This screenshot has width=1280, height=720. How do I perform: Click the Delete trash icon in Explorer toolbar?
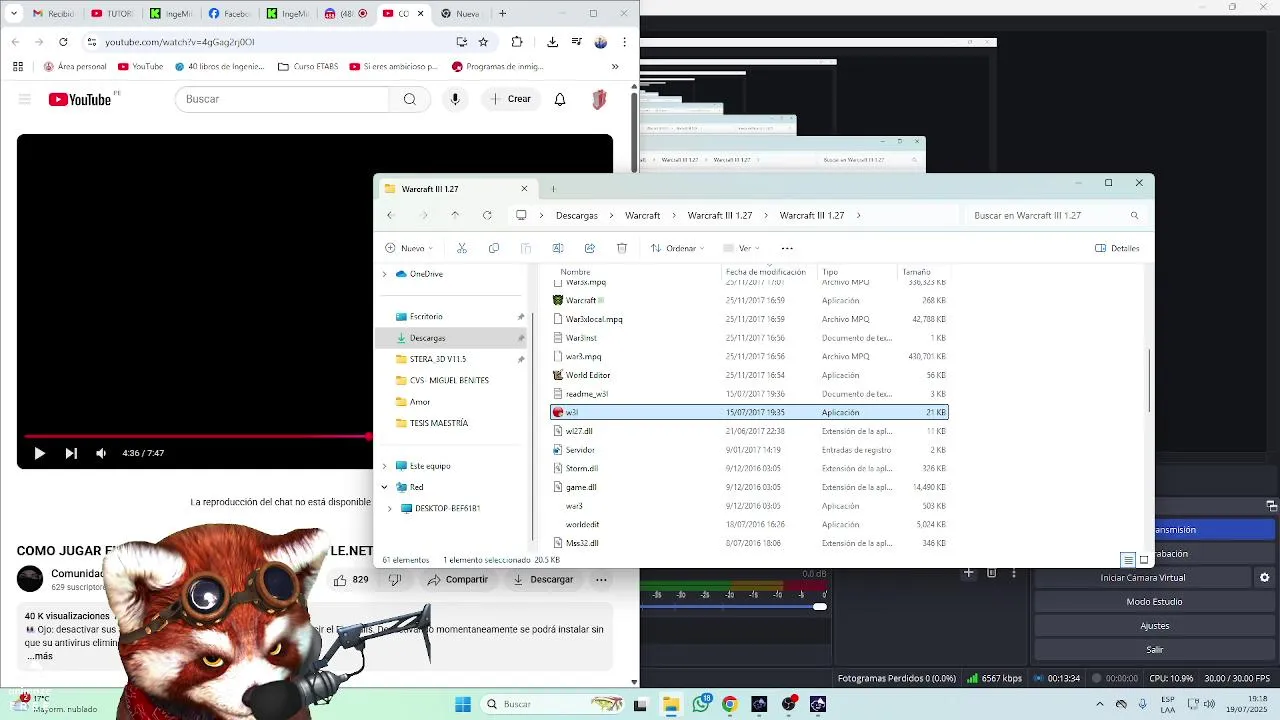(x=622, y=248)
